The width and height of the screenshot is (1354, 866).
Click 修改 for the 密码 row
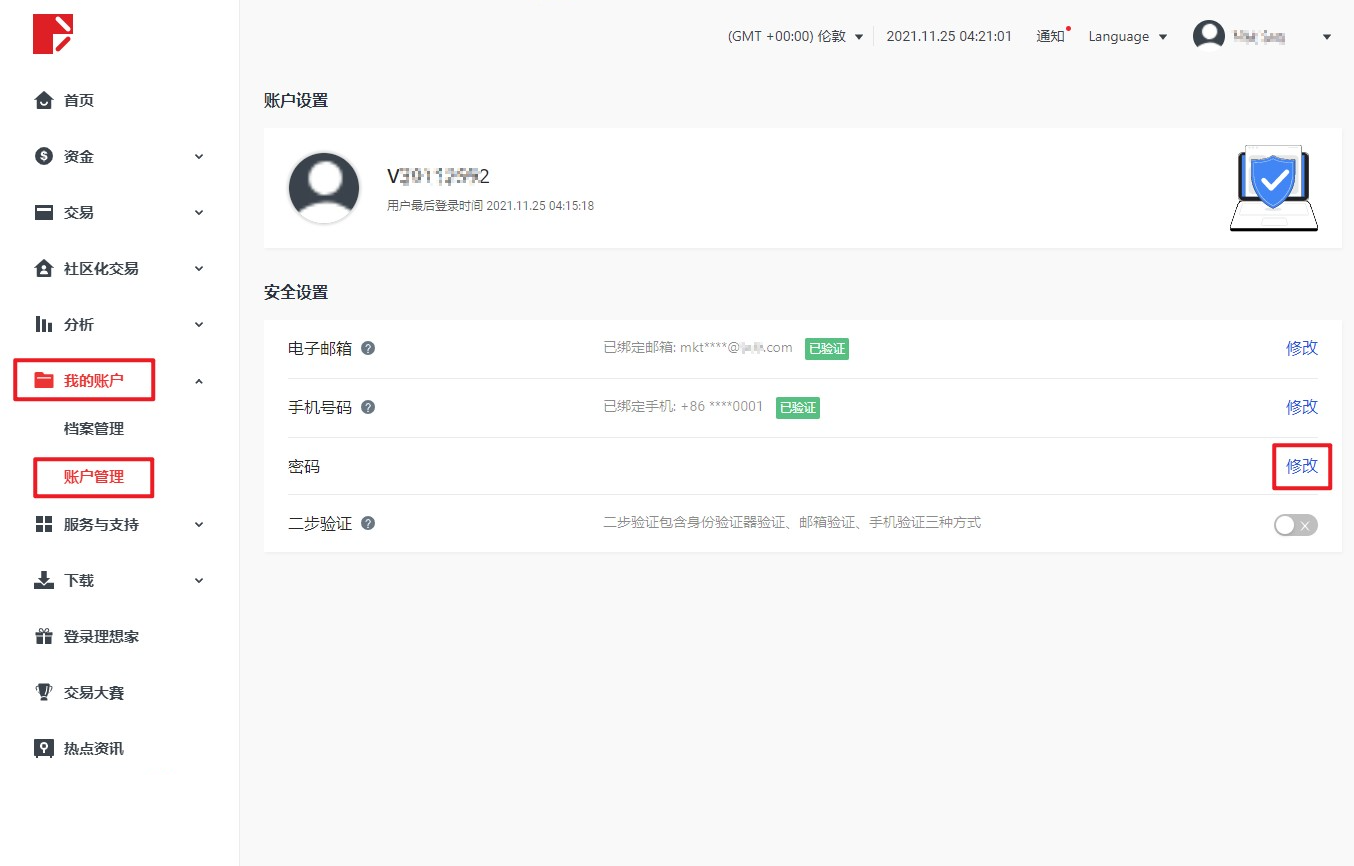1301,466
